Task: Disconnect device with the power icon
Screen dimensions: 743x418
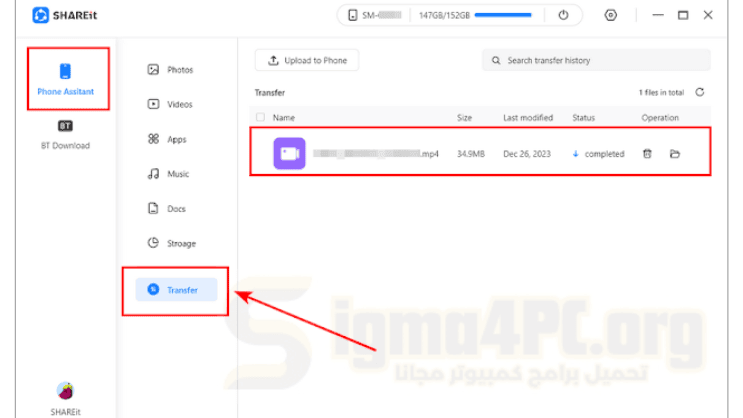Action: tap(563, 15)
